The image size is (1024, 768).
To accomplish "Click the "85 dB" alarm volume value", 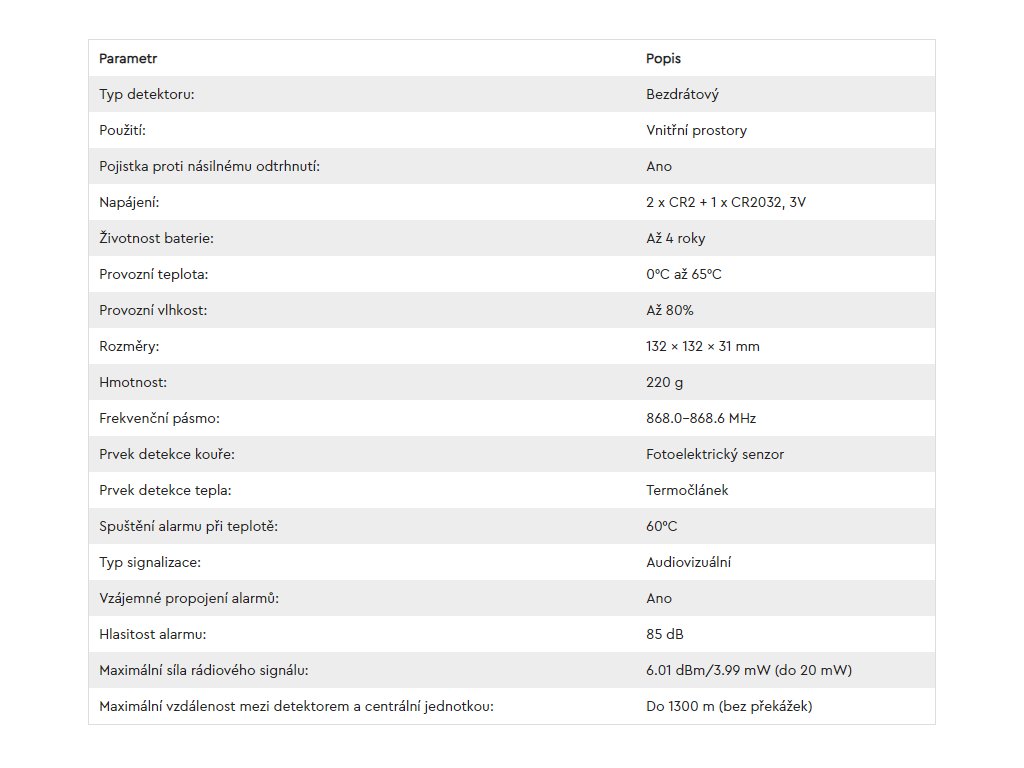I will coord(665,634).
